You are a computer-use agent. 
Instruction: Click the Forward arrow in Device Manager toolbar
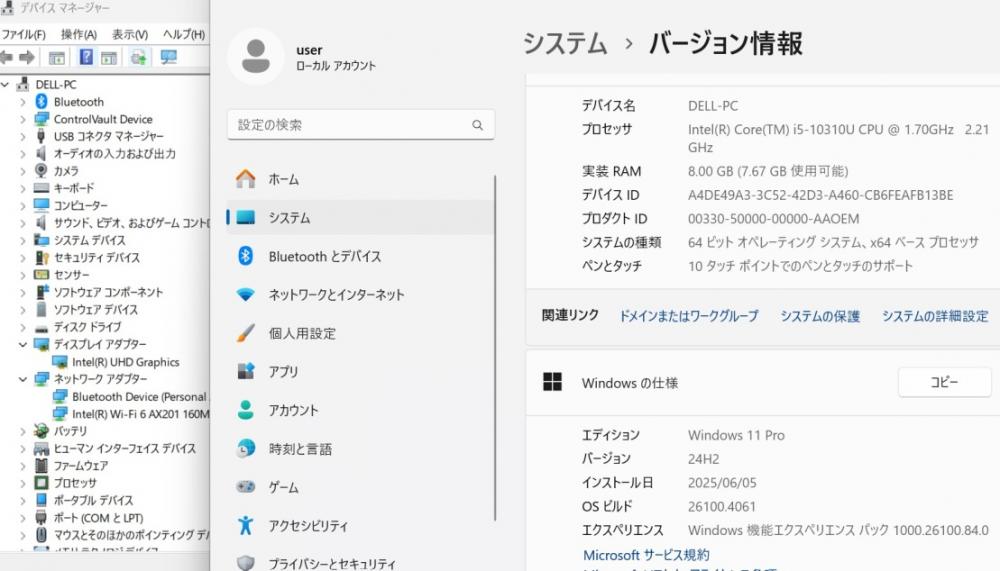point(27,57)
